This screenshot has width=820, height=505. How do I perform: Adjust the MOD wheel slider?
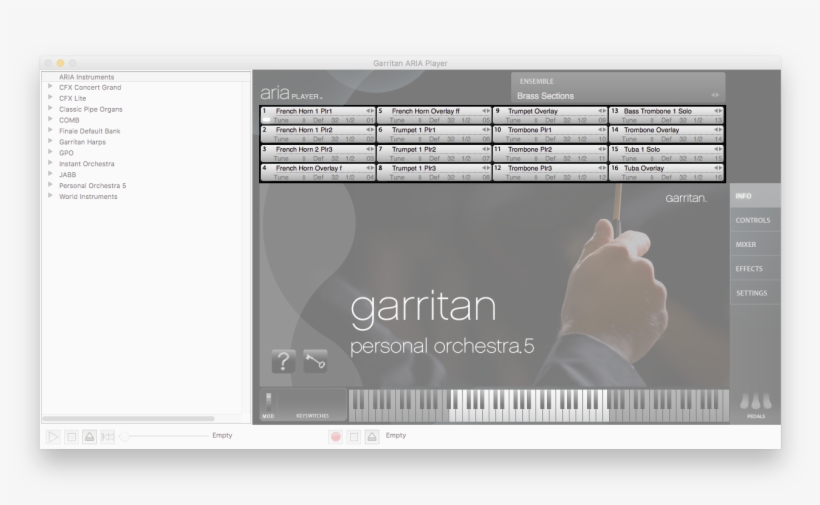pyautogui.click(x=268, y=403)
